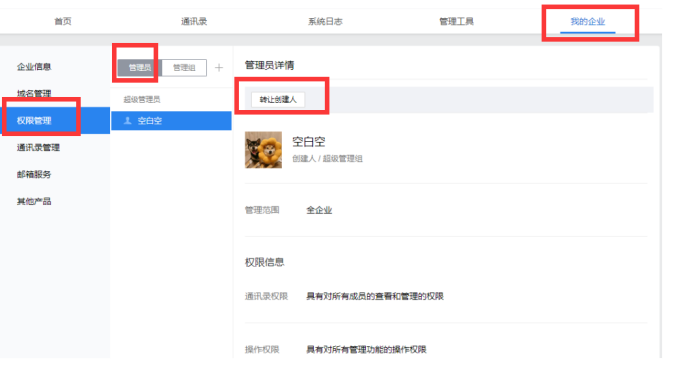The width and height of the screenshot is (692, 387).
Task: Click the 管理范围 label
Action: tap(262, 210)
